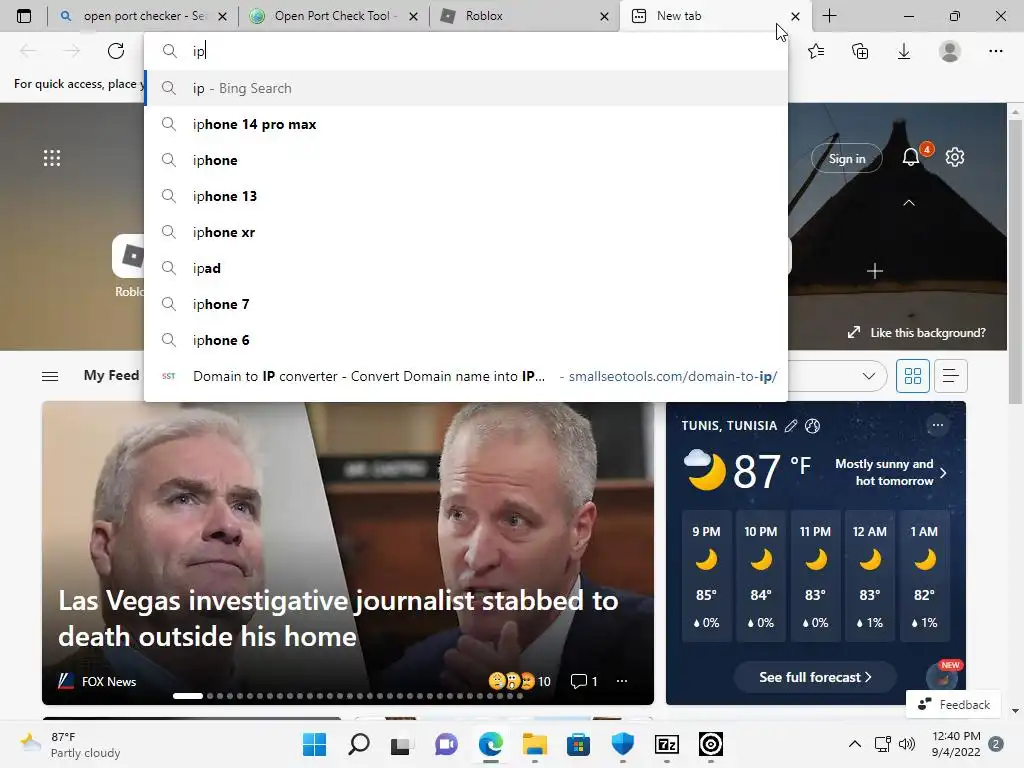The width and height of the screenshot is (1024, 768).
Task: Open the app launcher grid icon
Action: coord(52,158)
